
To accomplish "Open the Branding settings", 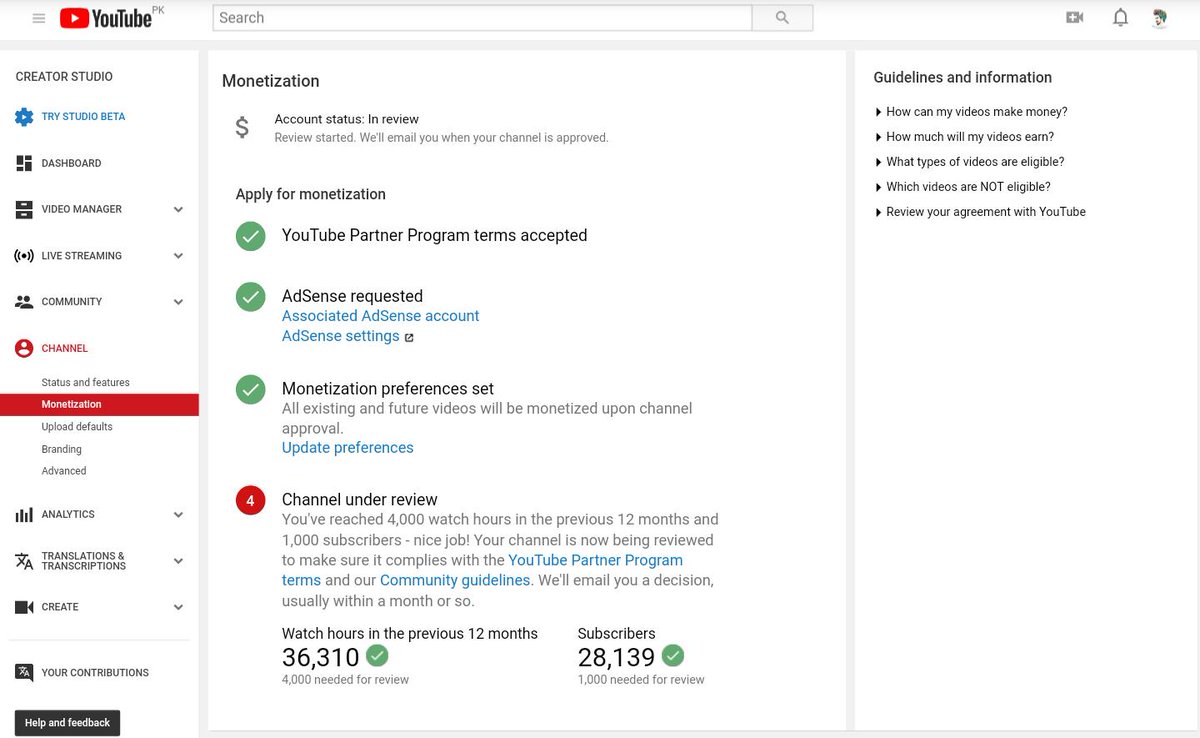I will coord(62,450).
